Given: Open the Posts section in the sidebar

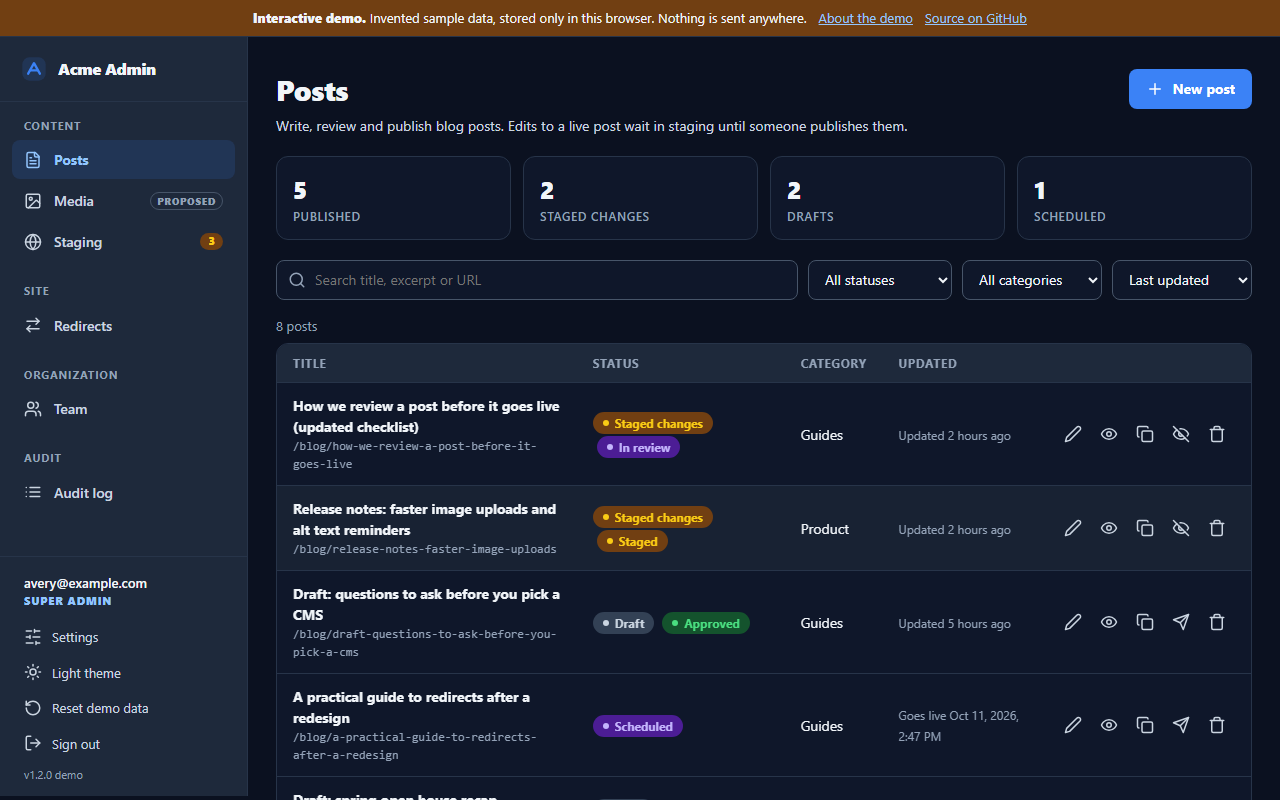Looking at the screenshot, I should (124, 160).
